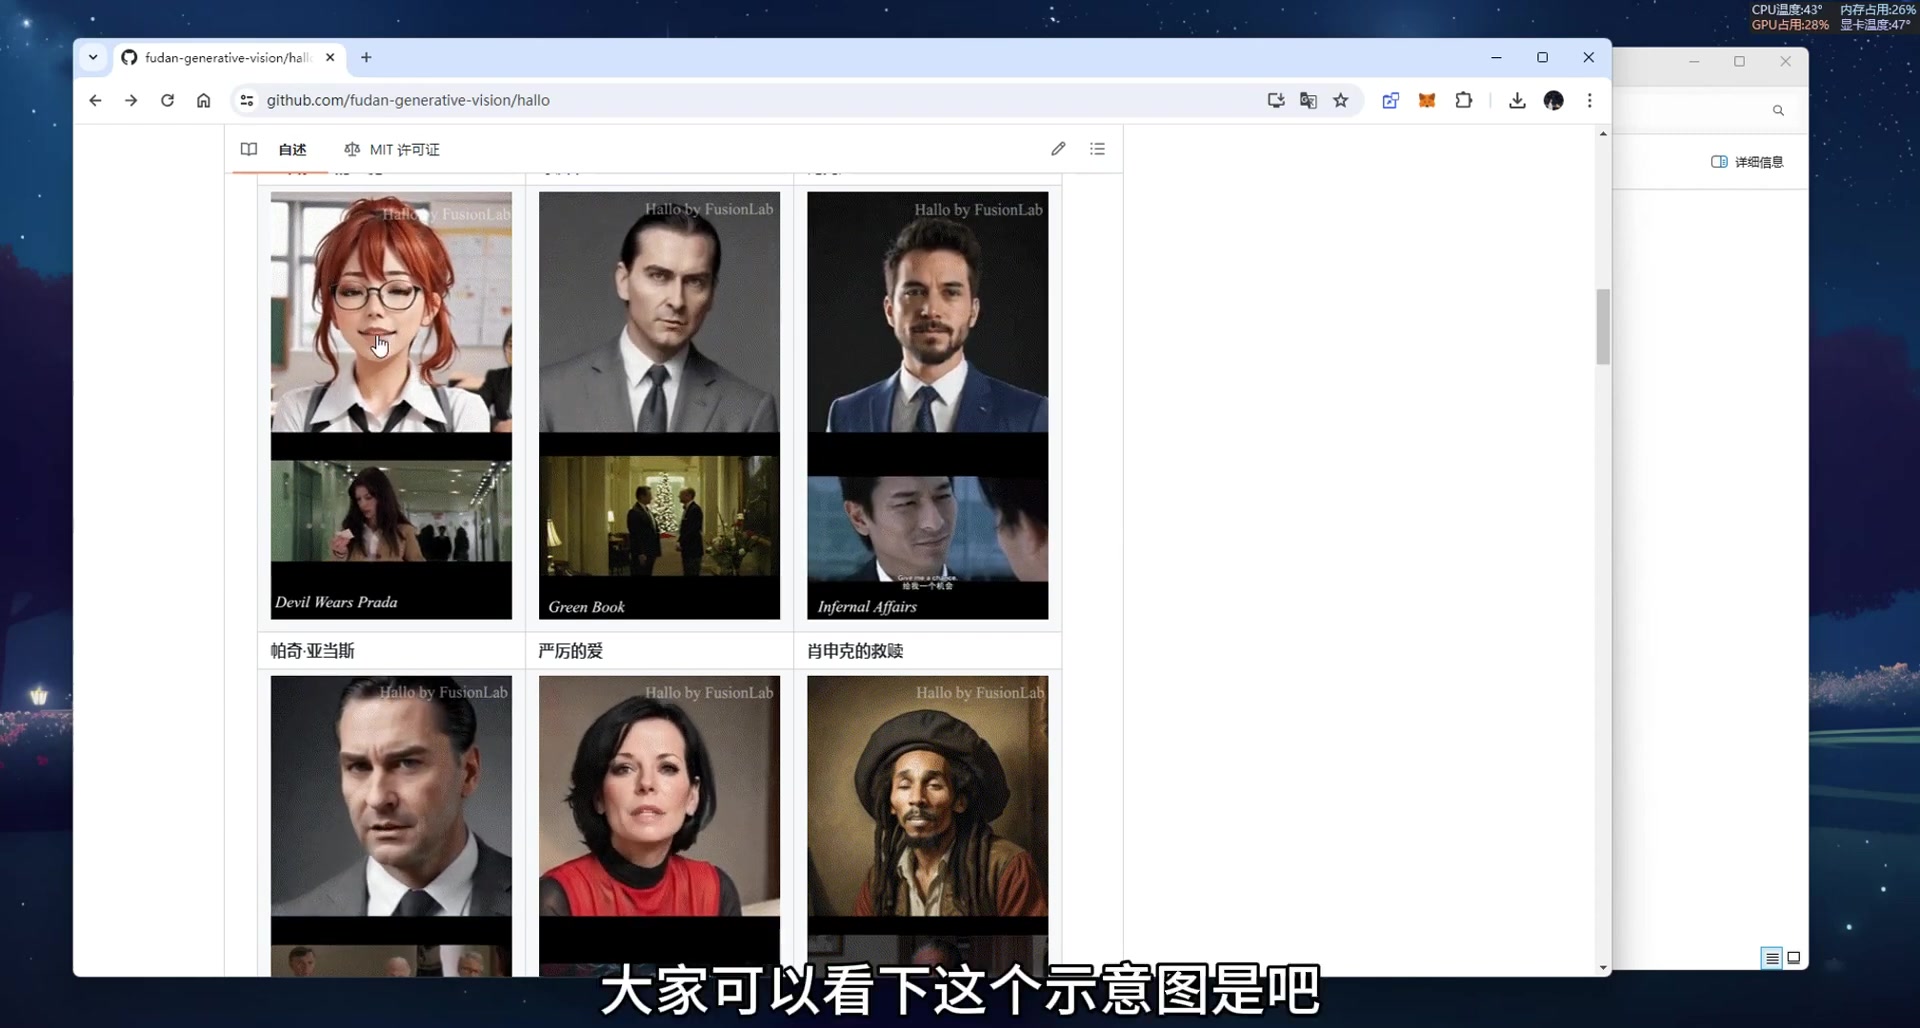Select the 帕奇·亚当斯 column heading text
The width and height of the screenshot is (1920, 1028).
pyautogui.click(x=312, y=651)
